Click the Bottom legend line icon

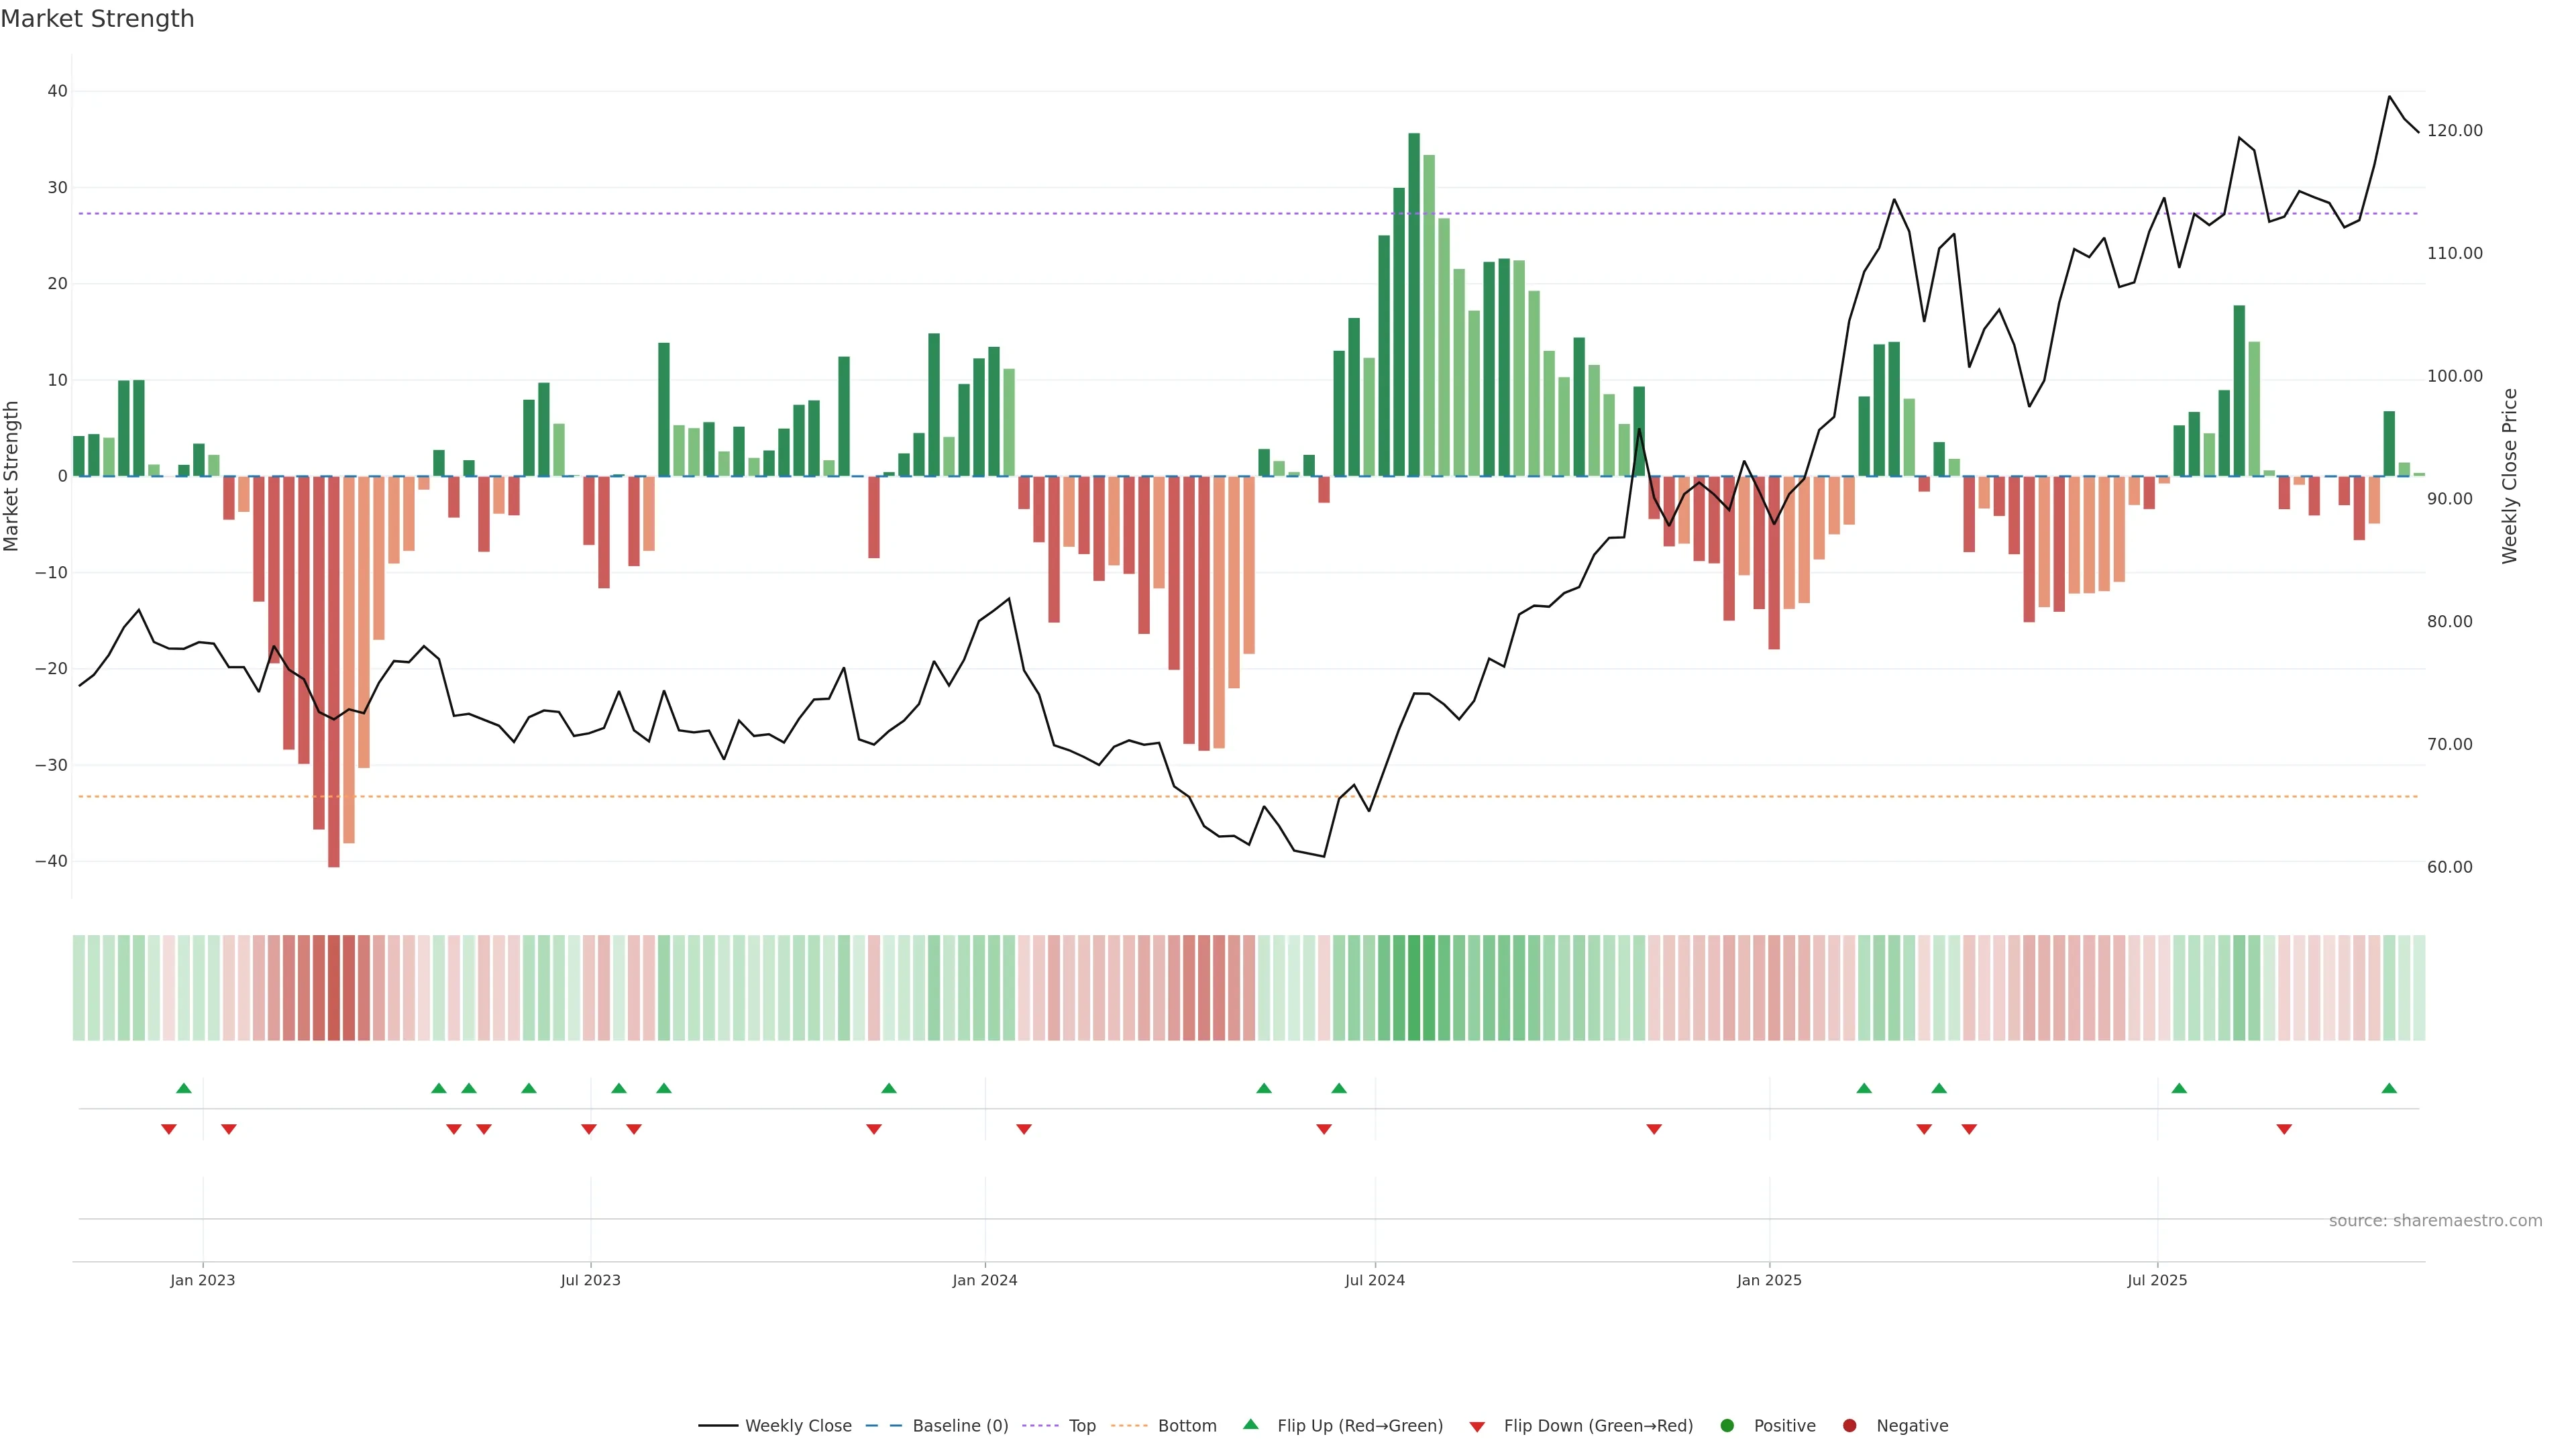coord(1129,1425)
